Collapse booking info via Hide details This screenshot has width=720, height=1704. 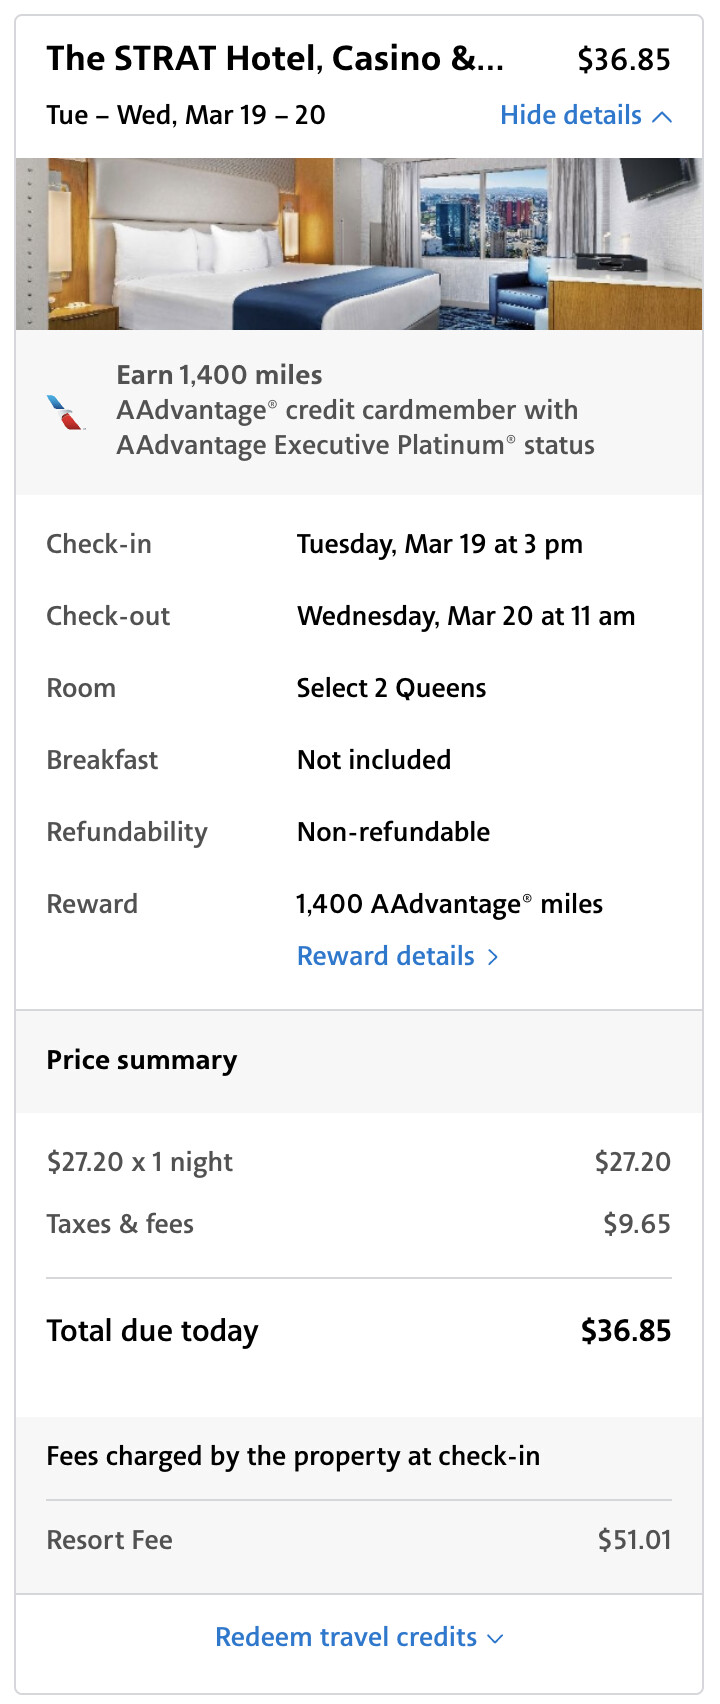(571, 116)
